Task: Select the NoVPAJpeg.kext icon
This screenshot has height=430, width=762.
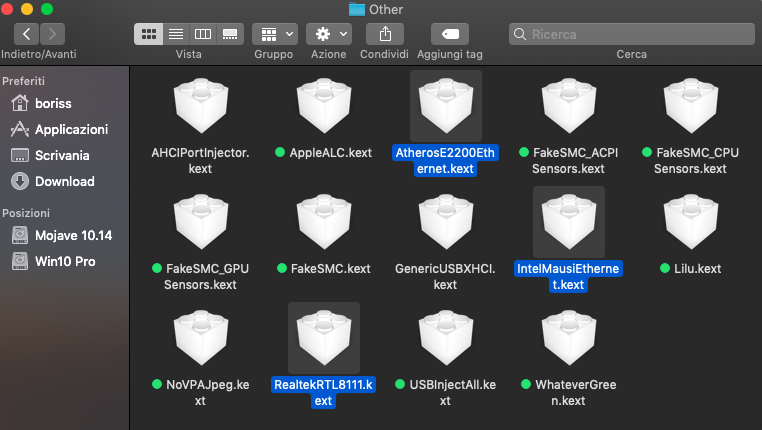Action: pyautogui.click(x=201, y=338)
